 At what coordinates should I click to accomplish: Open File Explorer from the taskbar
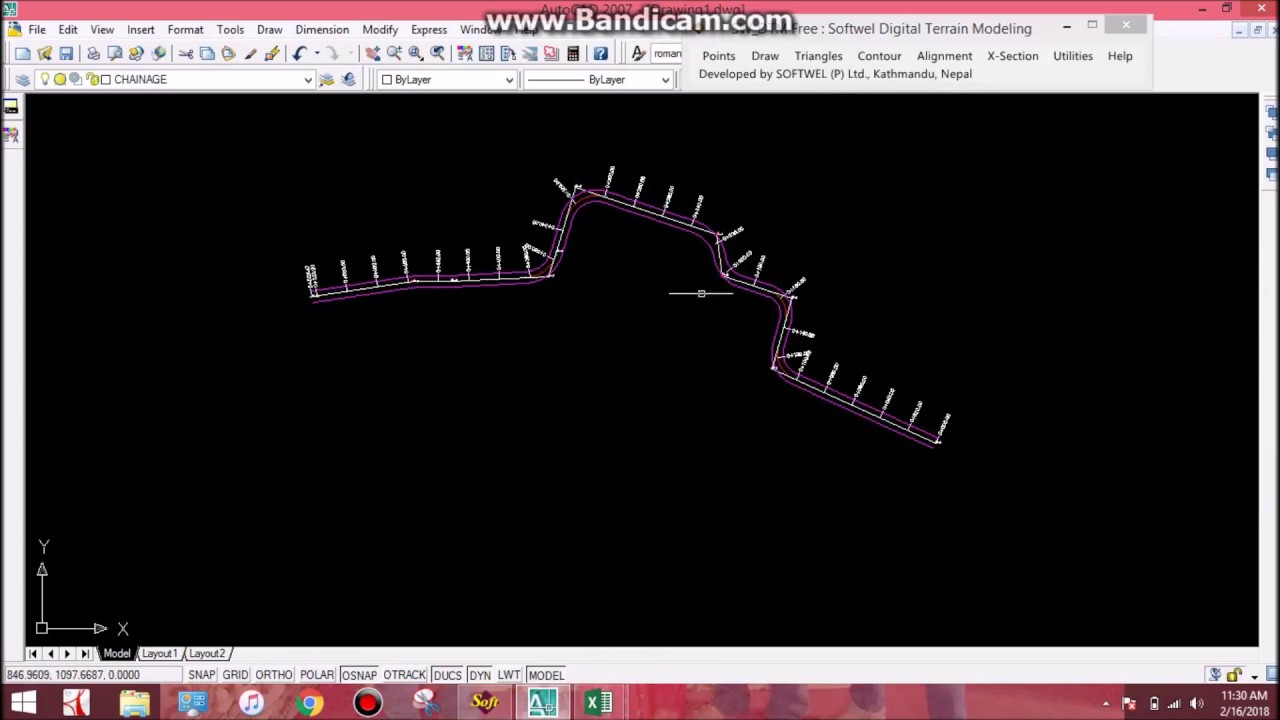point(135,703)
